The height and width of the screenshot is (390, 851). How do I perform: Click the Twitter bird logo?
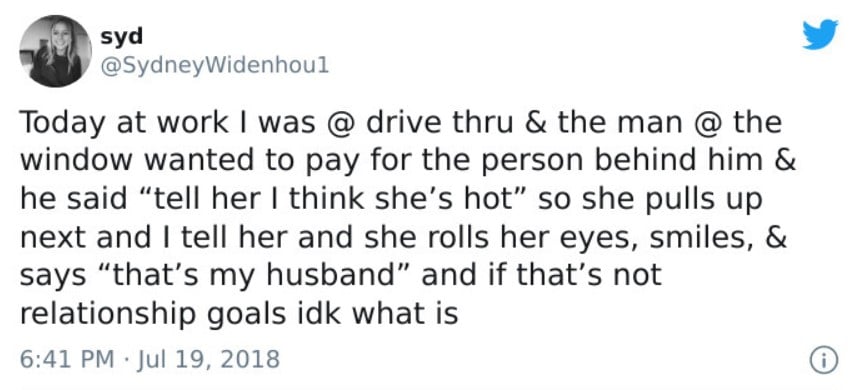[820, 35]
